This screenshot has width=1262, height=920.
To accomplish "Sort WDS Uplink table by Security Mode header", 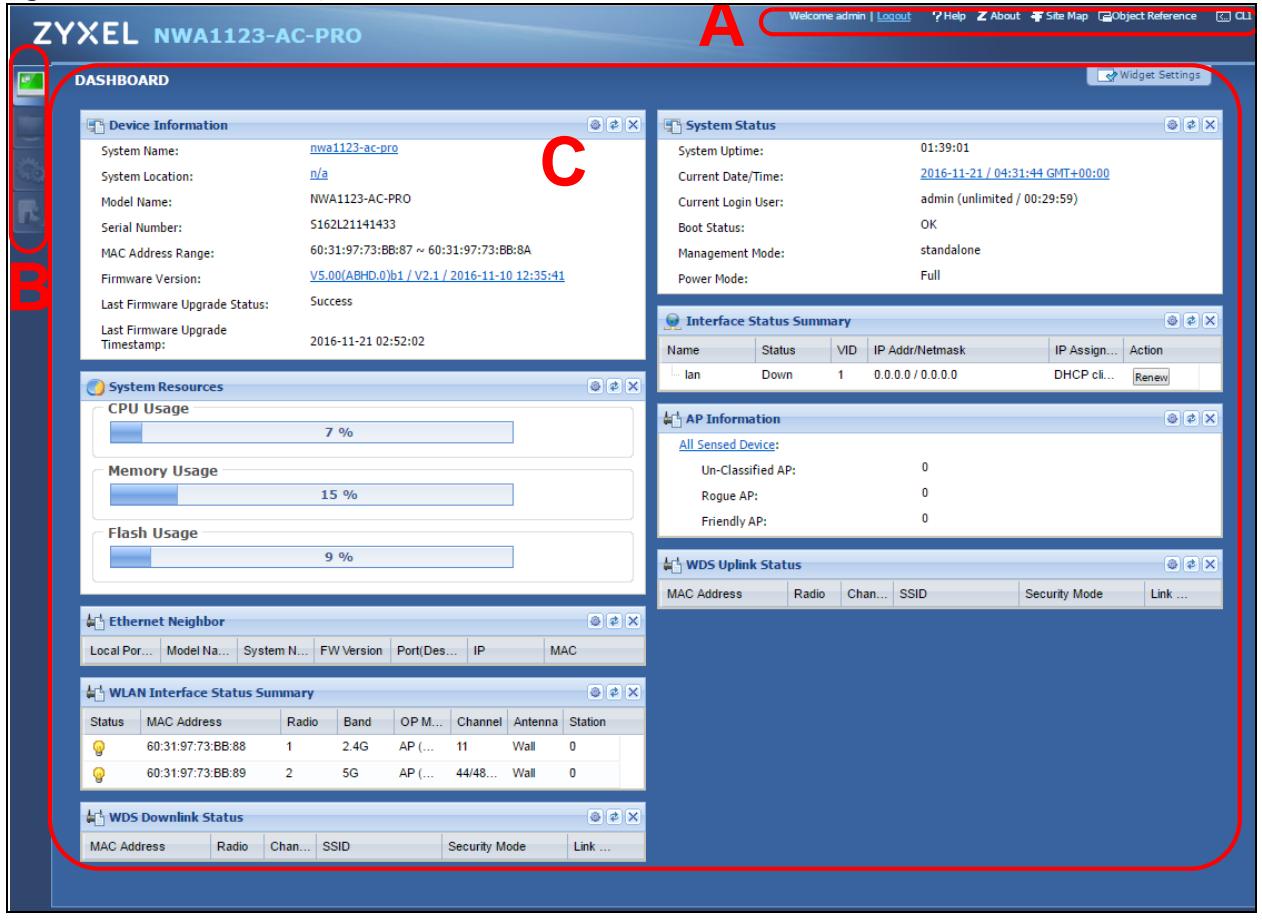I will click(1082, 594).
